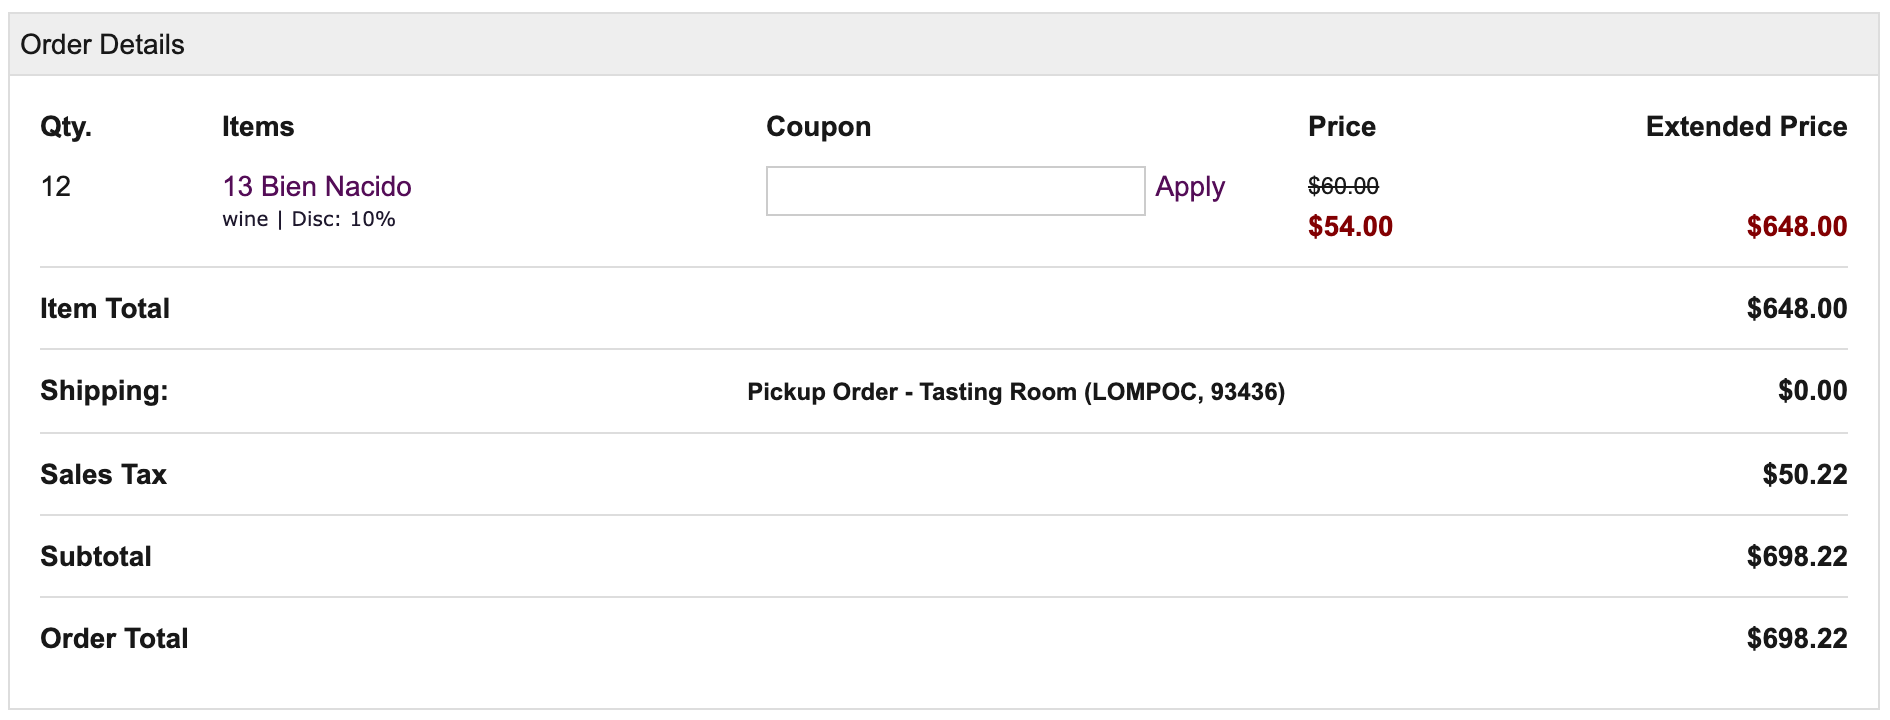Image resolution: width=1890 pixels, height=720 pixels.
Task: Click the Order Total label
Action: point(114,638)
